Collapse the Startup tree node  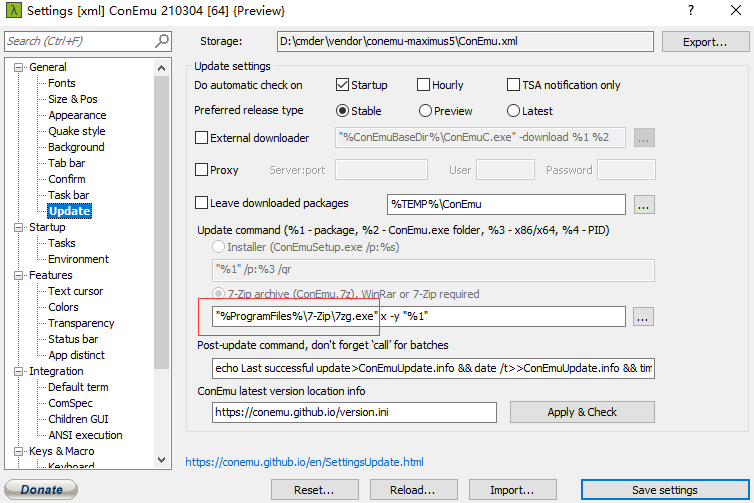pos(18,227)
